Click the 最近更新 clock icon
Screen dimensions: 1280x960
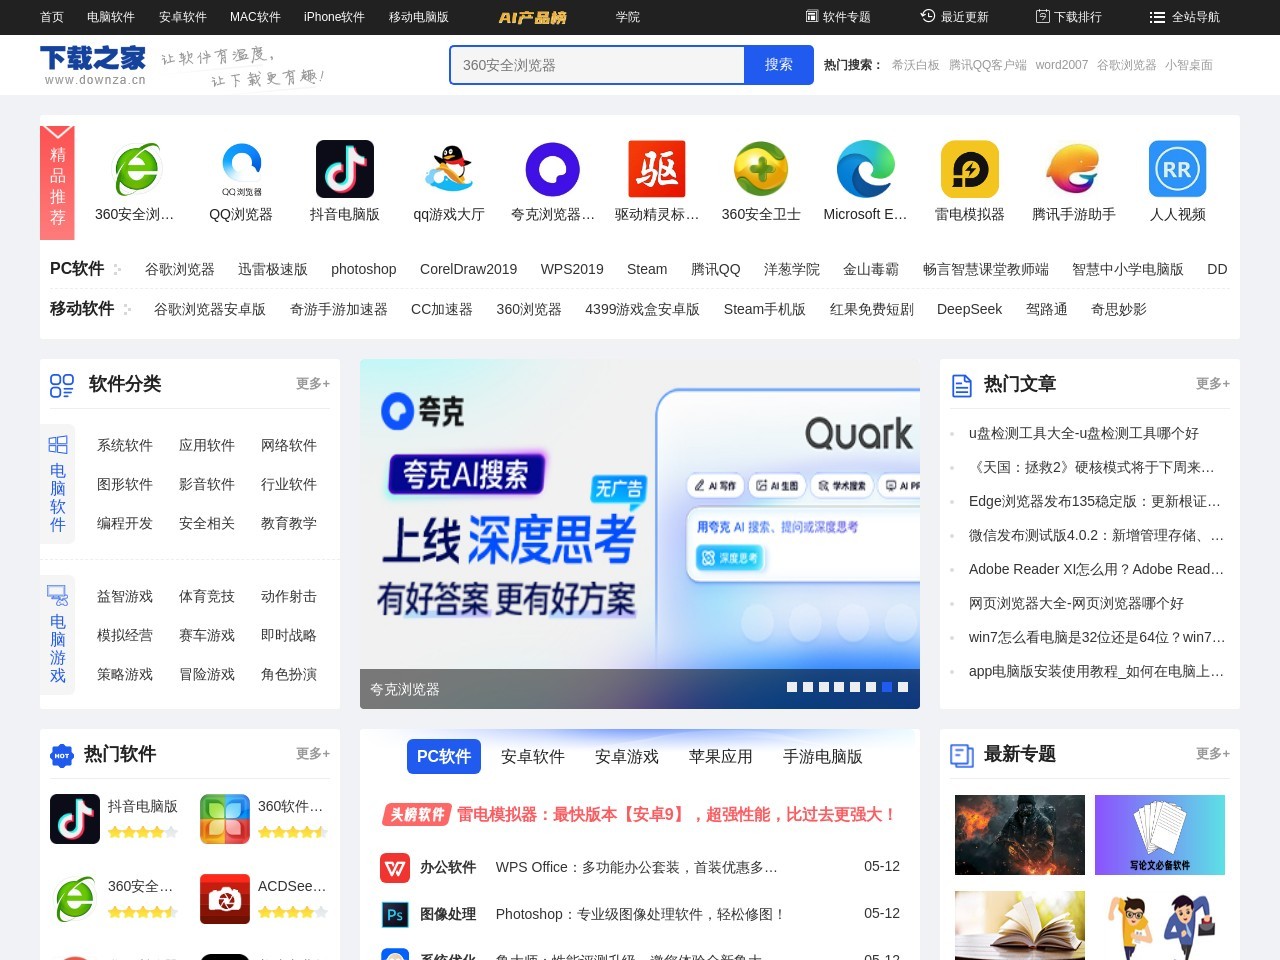point(928,16)
